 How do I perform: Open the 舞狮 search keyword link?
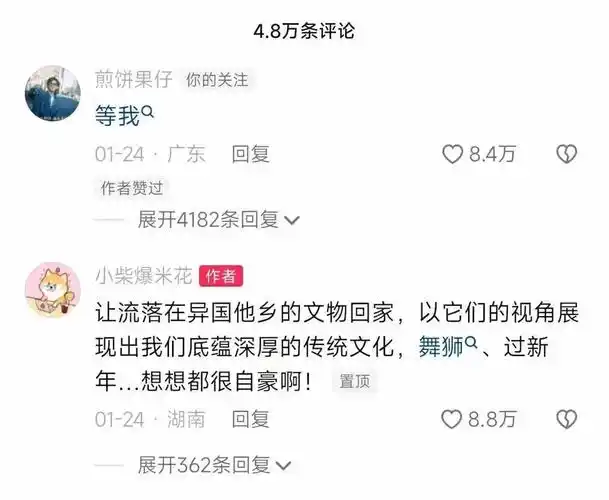(x=441, y=347)
